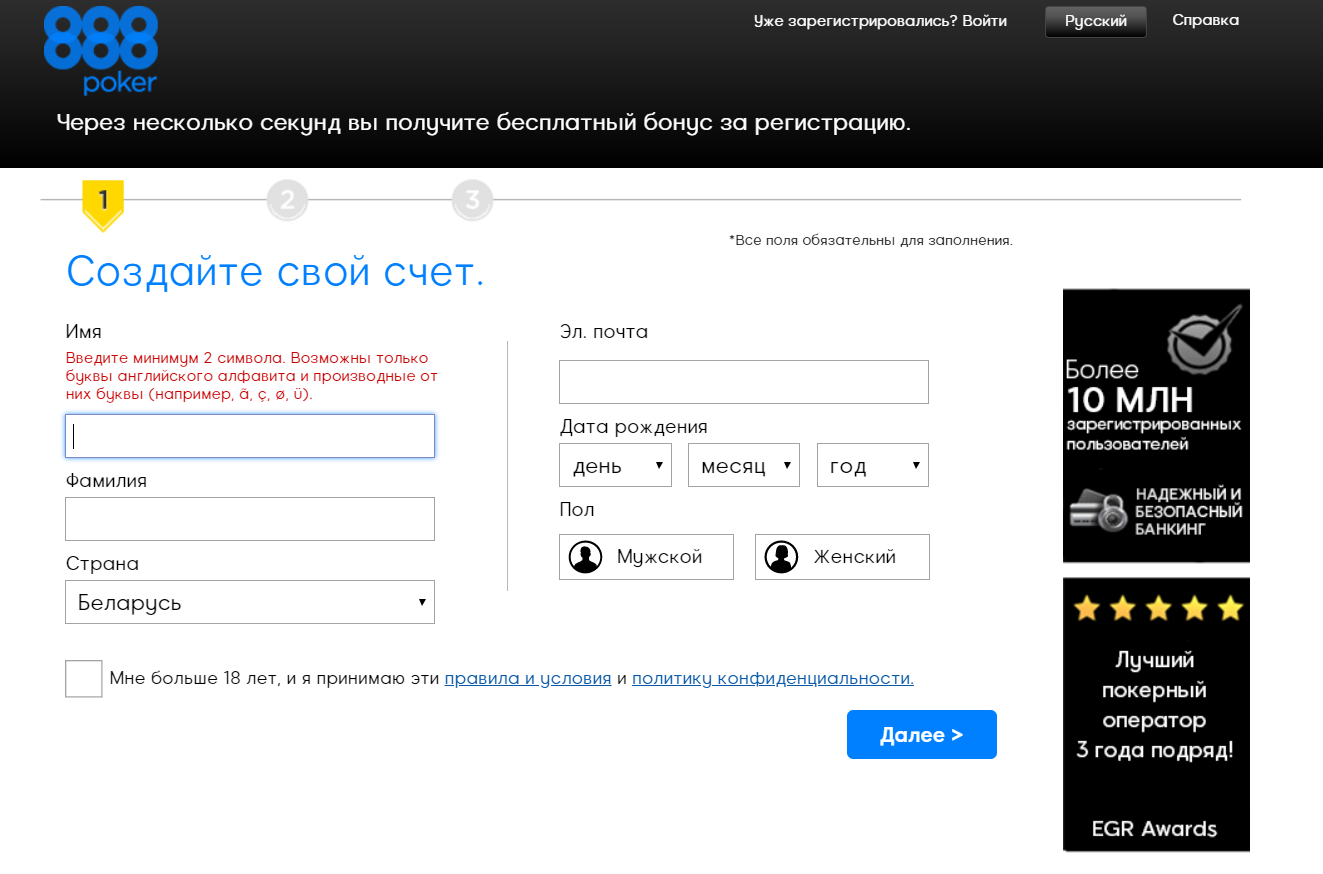
Task: Focus the Эл. почта email field
Action: pyautogui.click(x=744, y=382)
